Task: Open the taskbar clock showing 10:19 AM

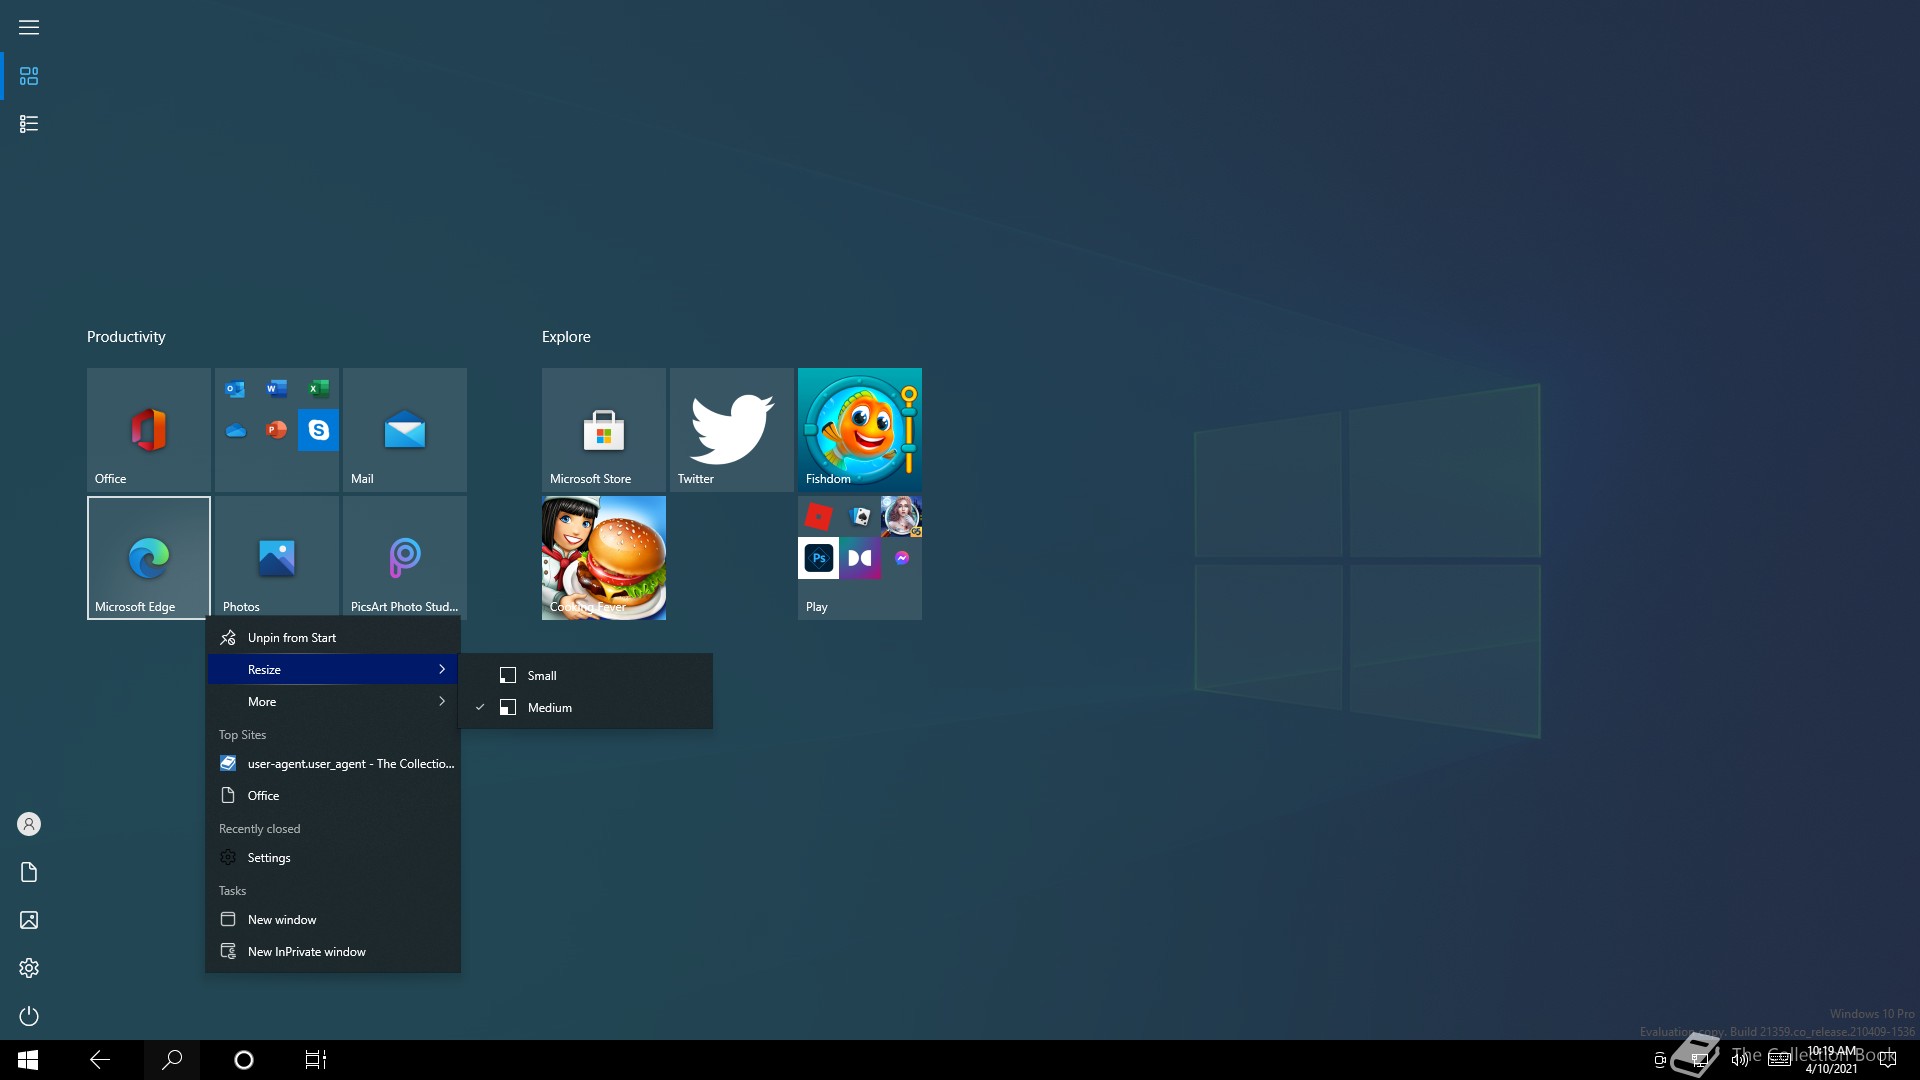Action: [x=1832, y=1060]
